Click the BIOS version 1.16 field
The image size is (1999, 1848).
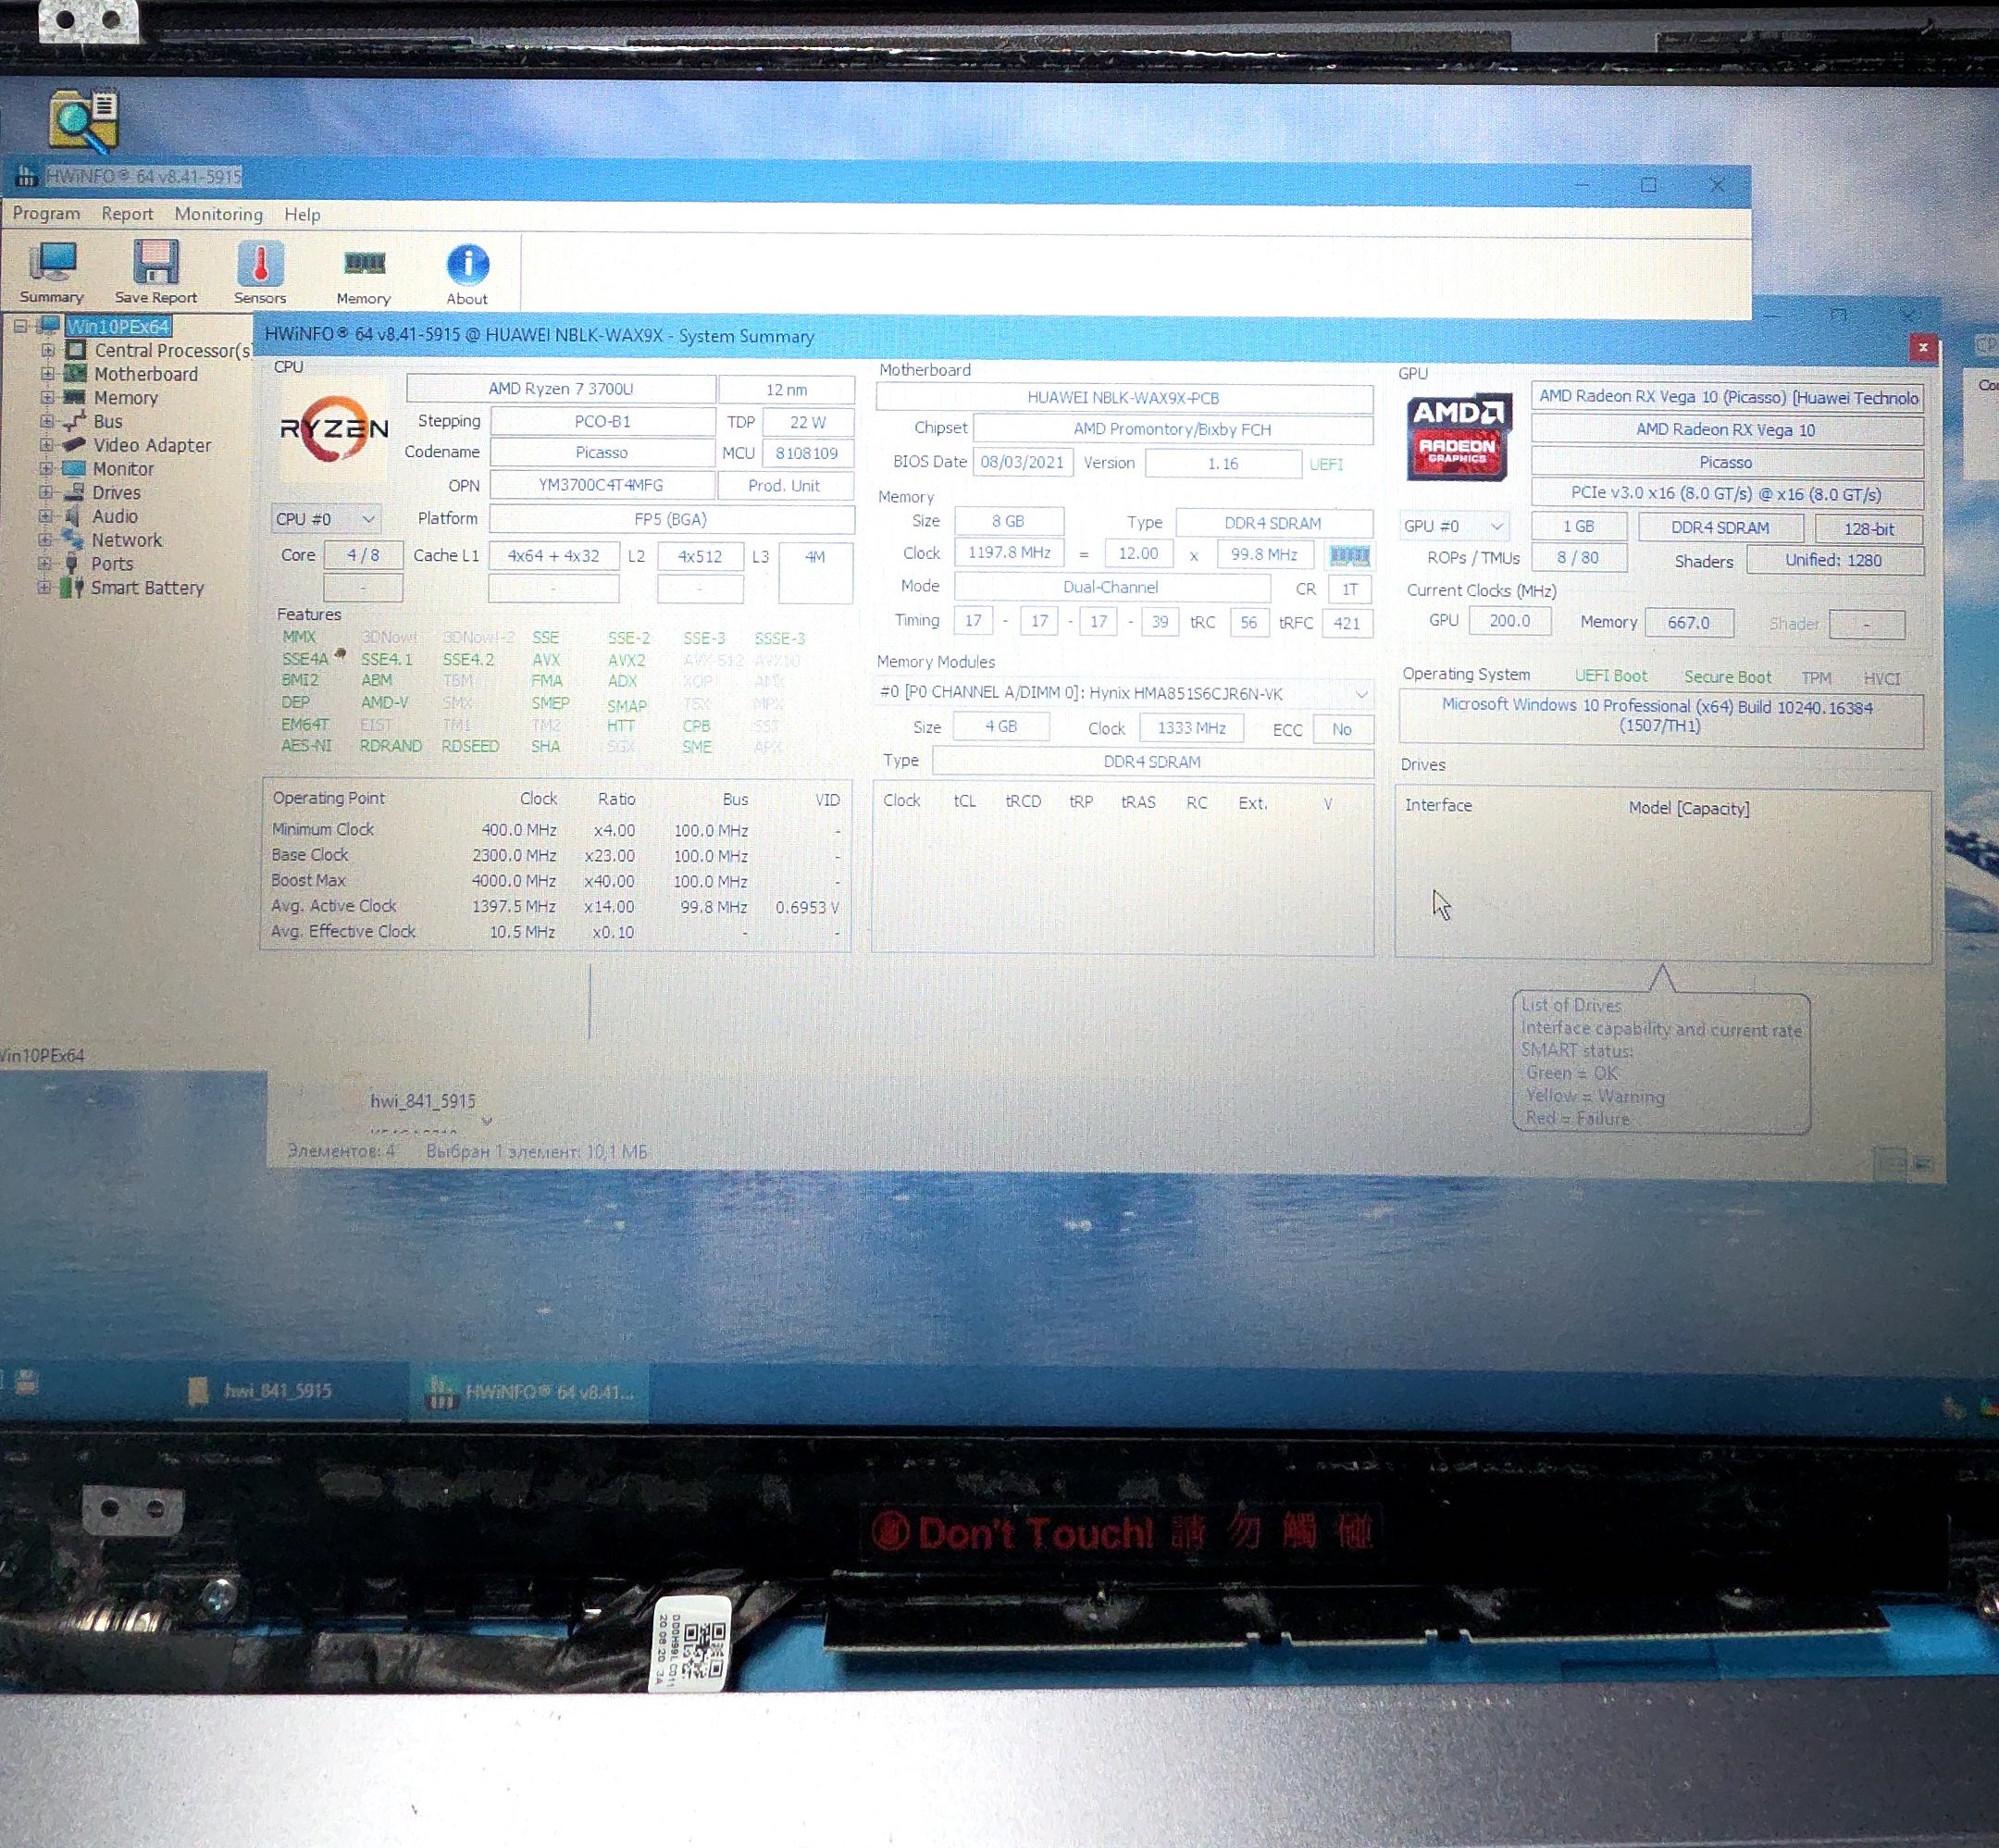pos(1223,463)
